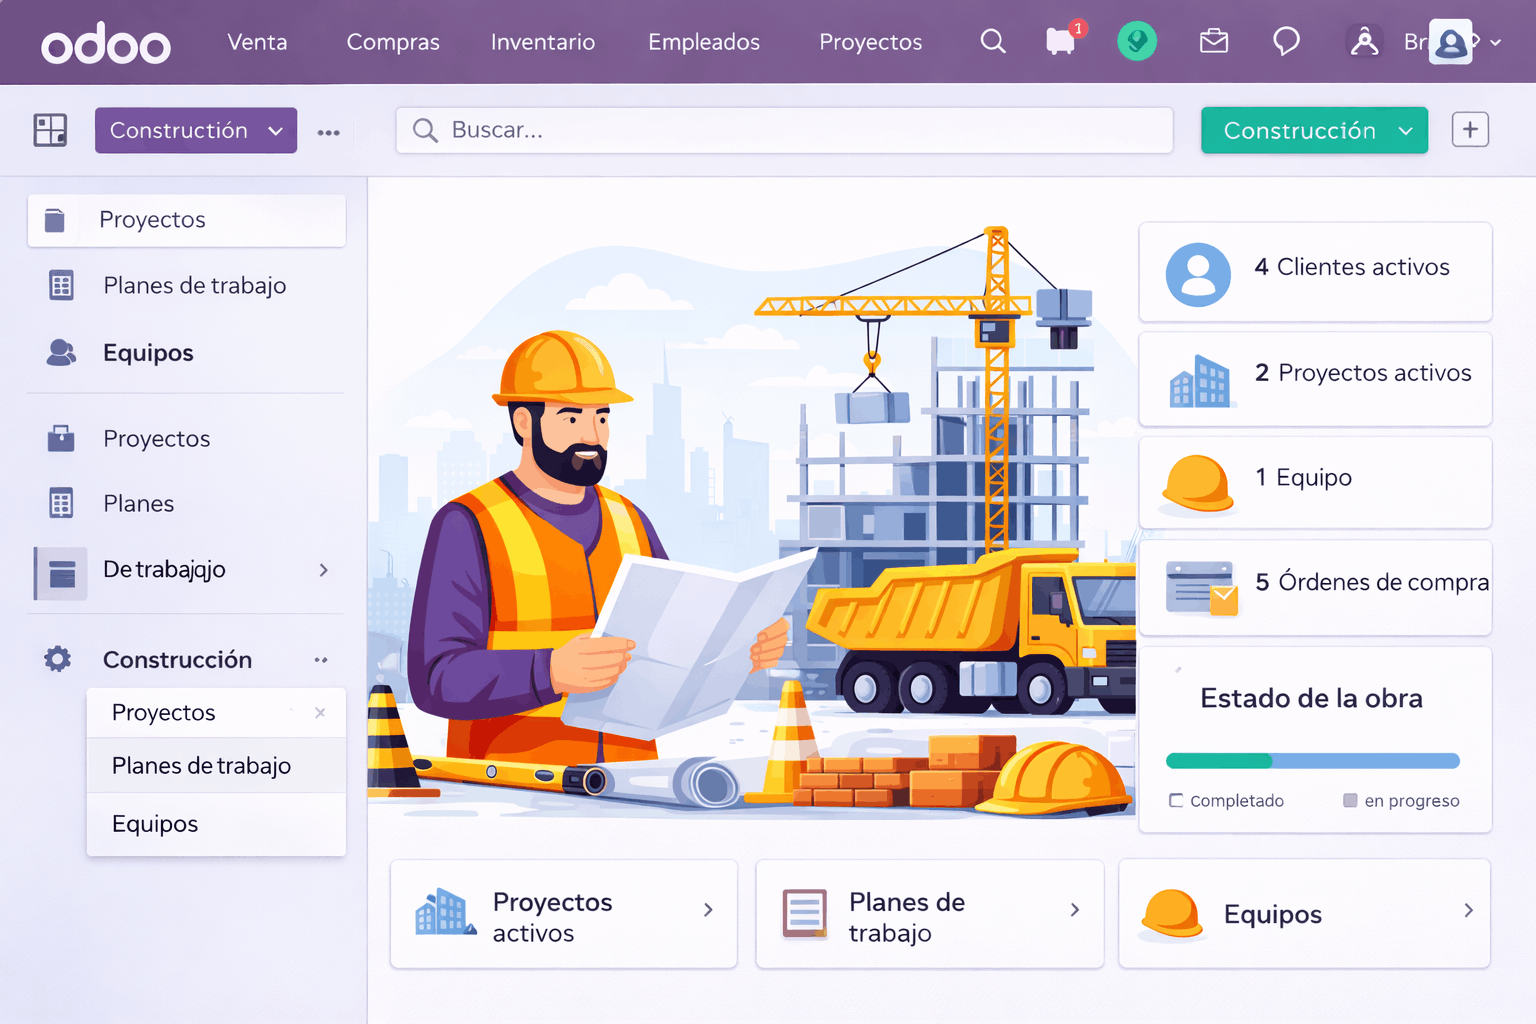Open the mail inbox icon in navbar
The height and width of the screenshot is (1024, 1536).
1213,41
